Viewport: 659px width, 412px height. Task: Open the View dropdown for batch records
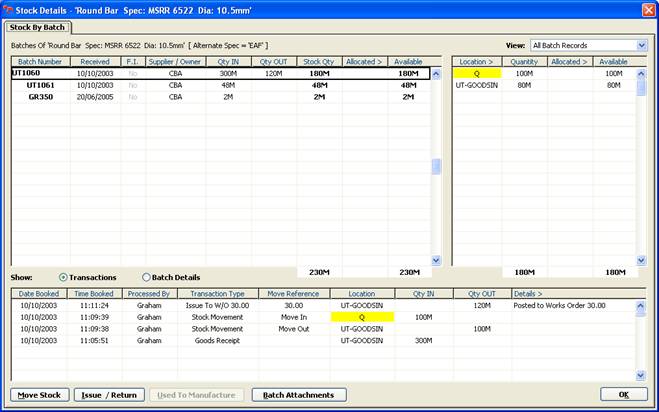tap(641, 45)
